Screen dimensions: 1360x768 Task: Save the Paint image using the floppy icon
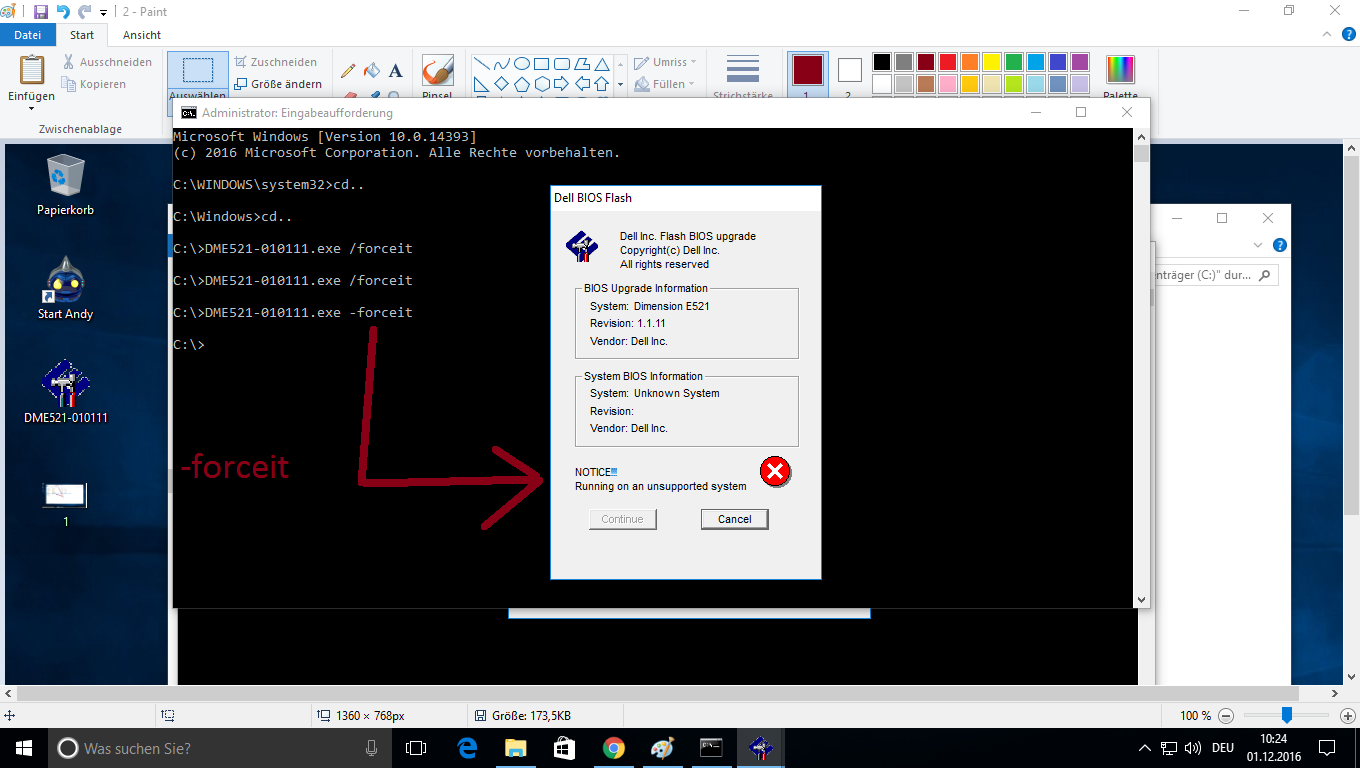(41, 12)
